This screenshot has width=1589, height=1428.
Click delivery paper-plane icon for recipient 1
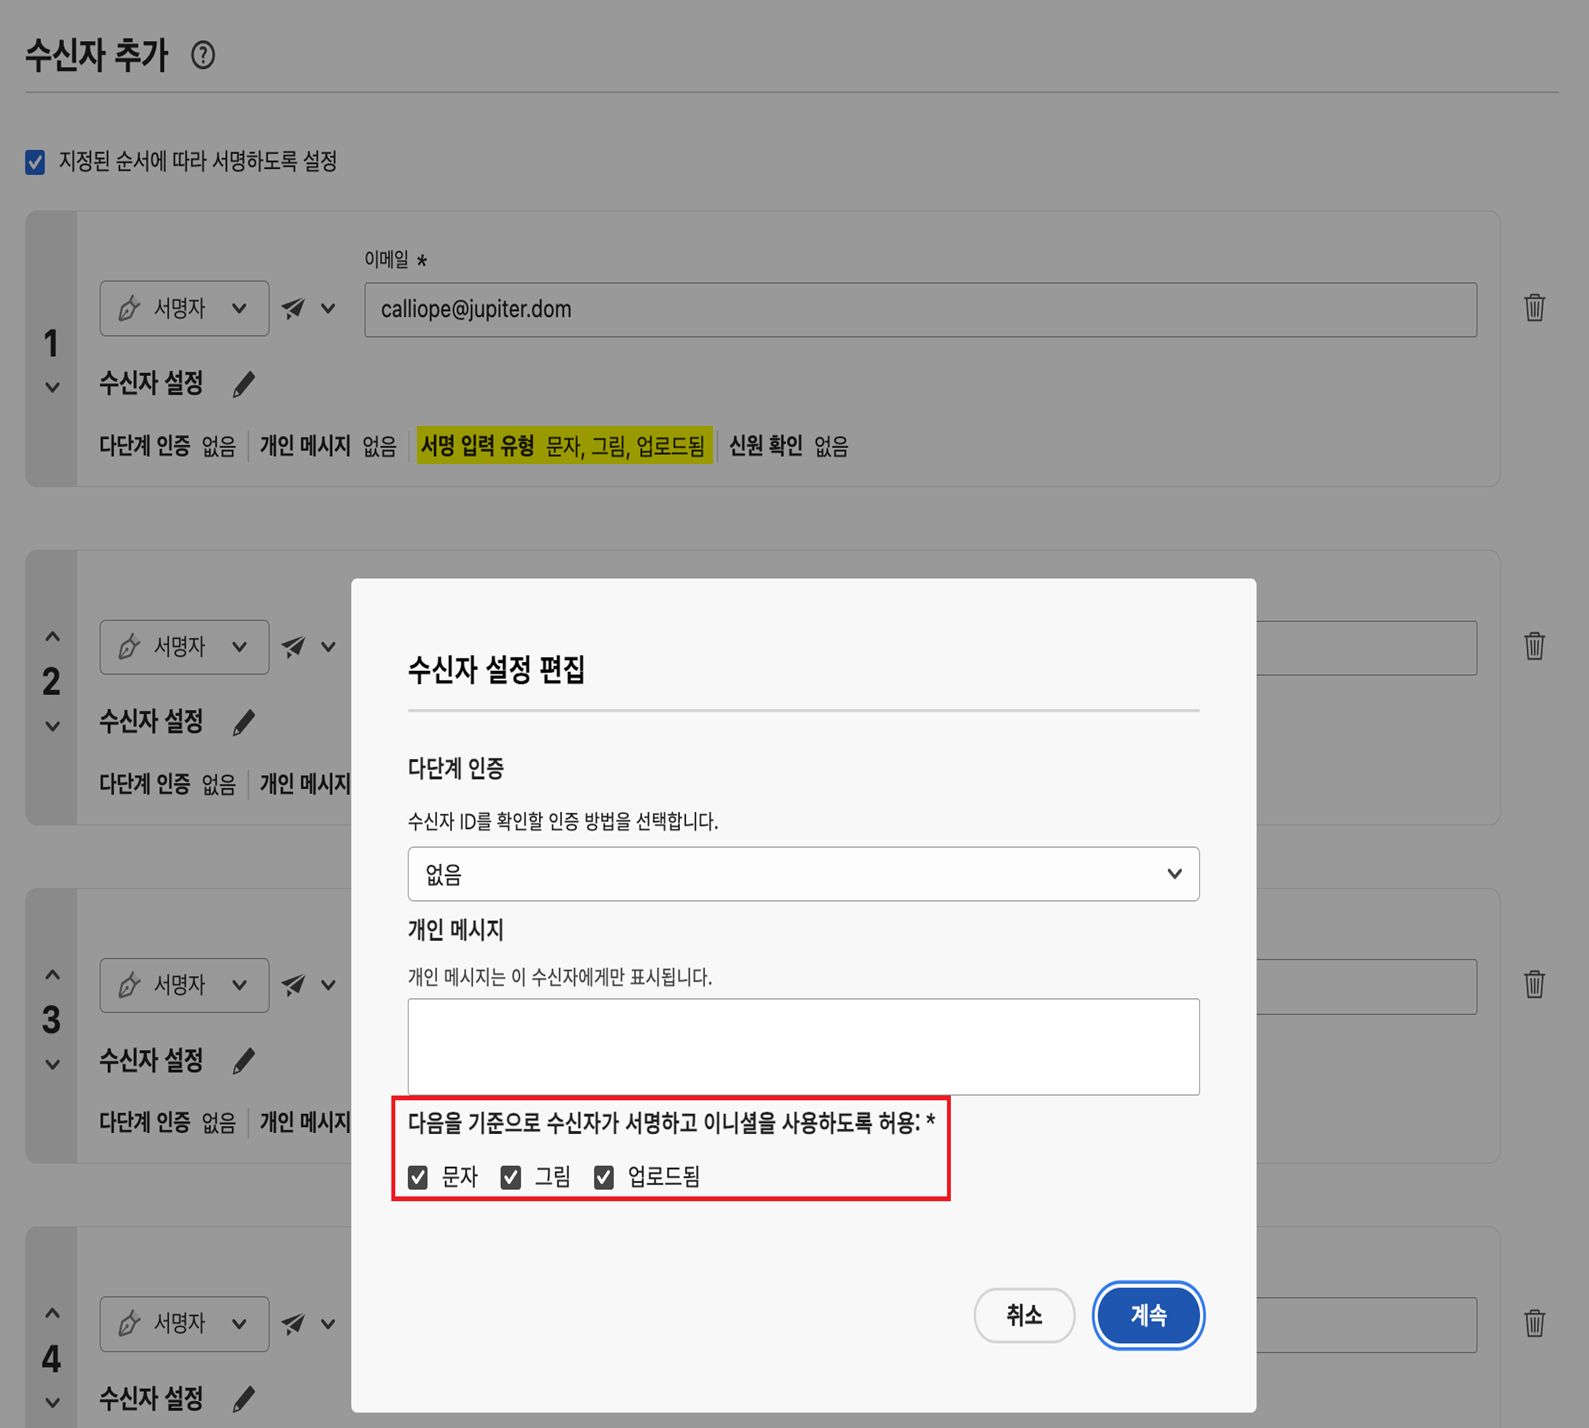click(293, 308)
